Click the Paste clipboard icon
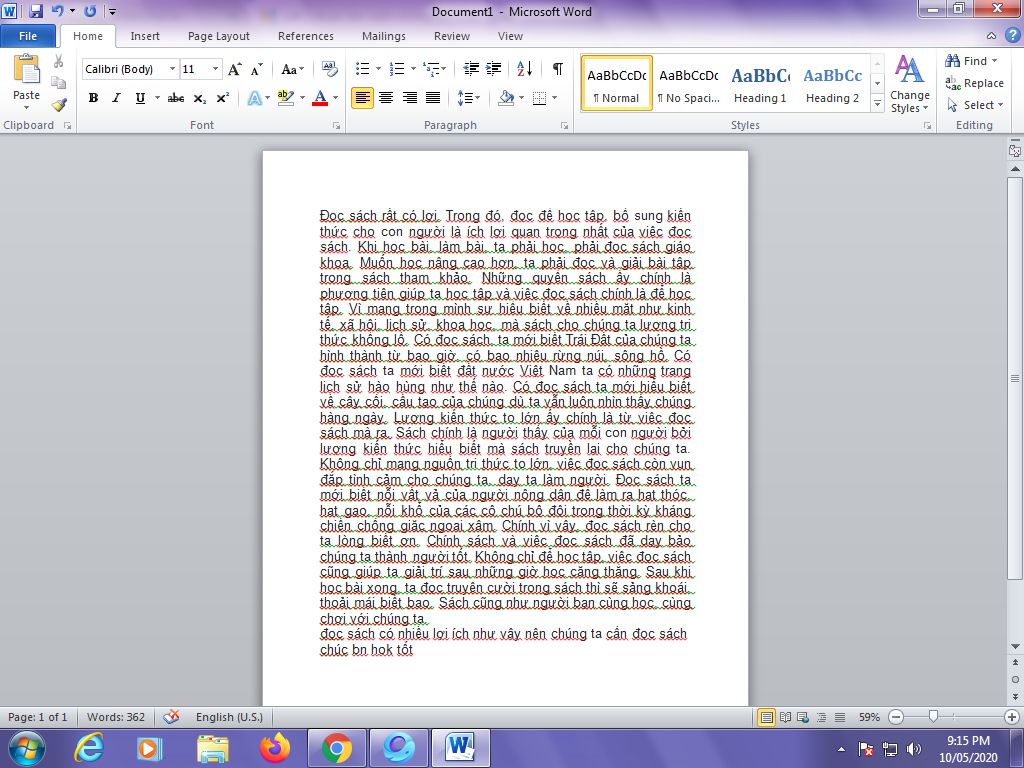This screenshot has height=768, width=1024. [x=26, y=70]
